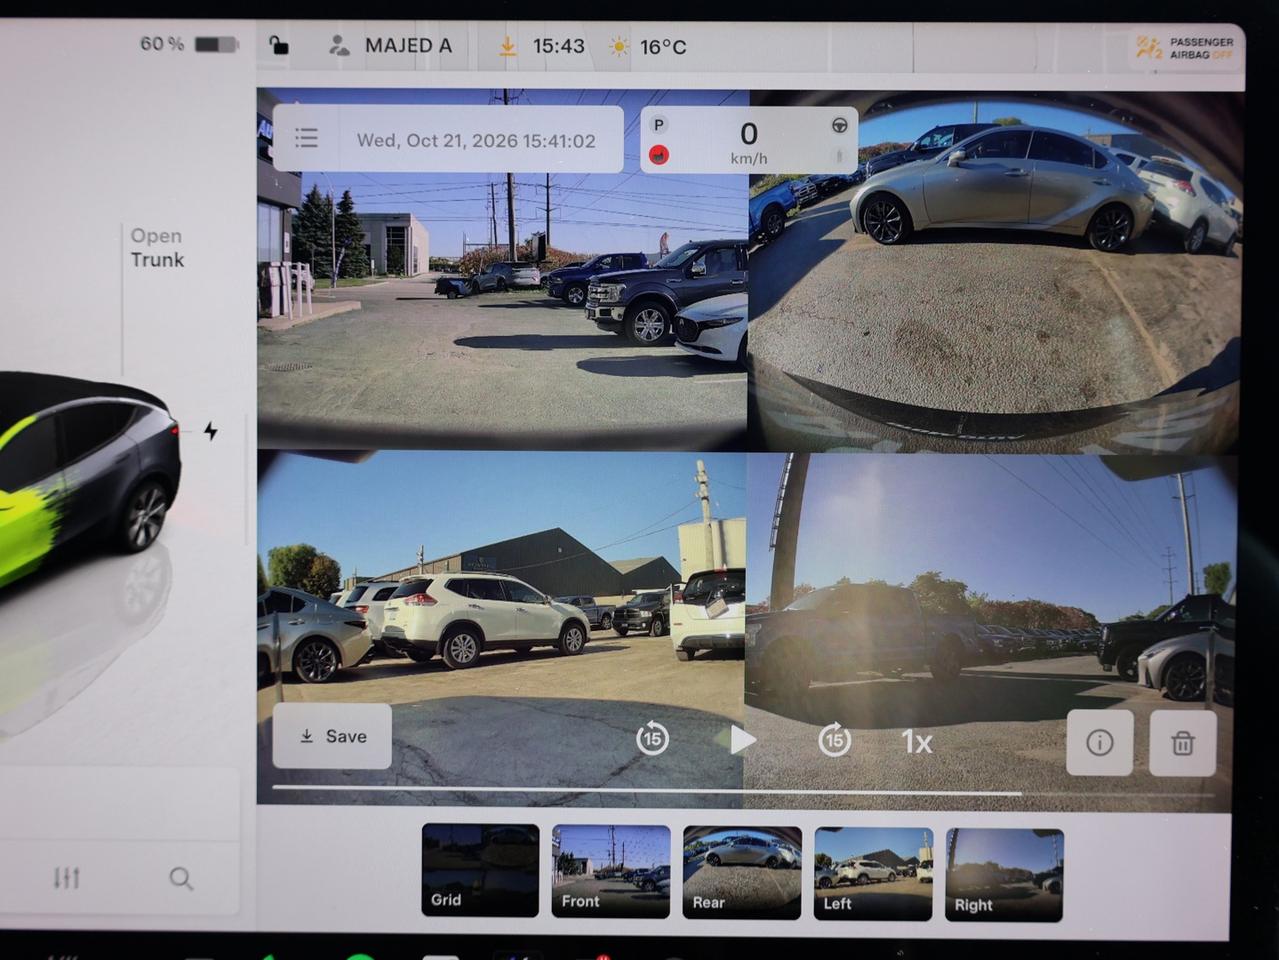Screen dimensions: 1279x960
Task: Delete the clip with the trash icon
Action: [1183, 743]
